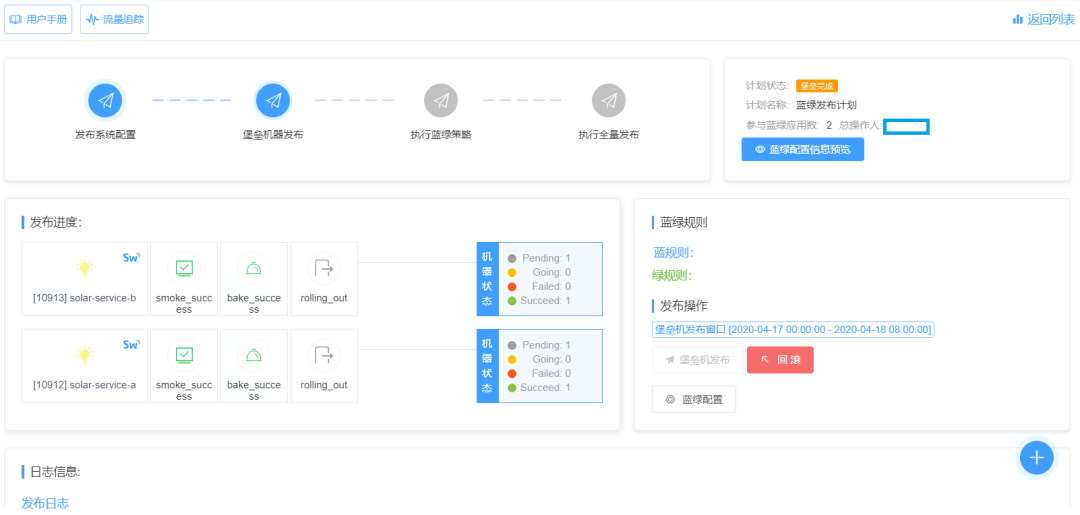Image resolution: width=1080 pixels, height=515 pixels.
Task: Click the 返回列表 link
Action: [1043, 19]
